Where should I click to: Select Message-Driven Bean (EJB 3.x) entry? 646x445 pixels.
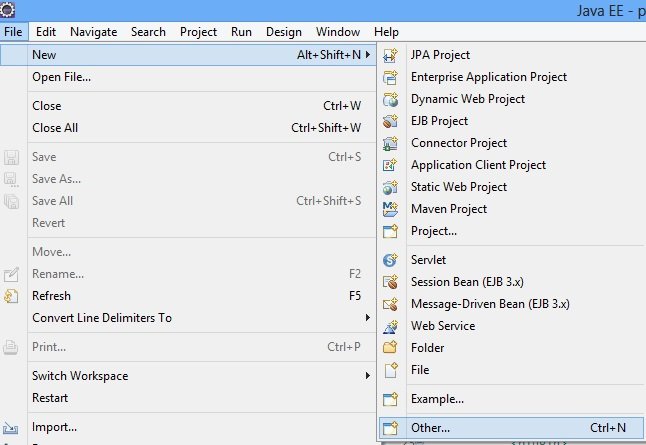(x=511, y=304)
